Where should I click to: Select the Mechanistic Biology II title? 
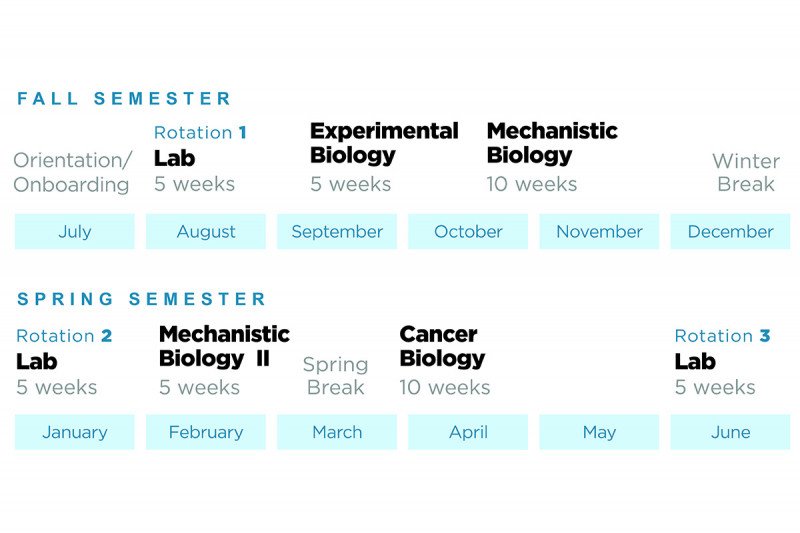click(x=224, y=346)
